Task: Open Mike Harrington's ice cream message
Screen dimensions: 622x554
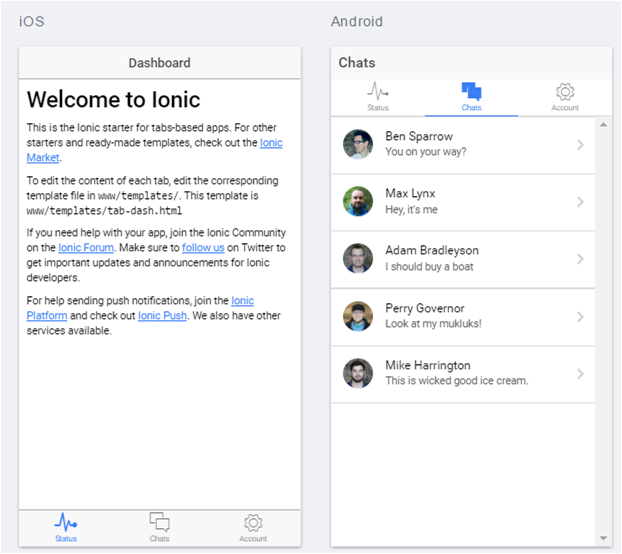Action: coord(456,381)
